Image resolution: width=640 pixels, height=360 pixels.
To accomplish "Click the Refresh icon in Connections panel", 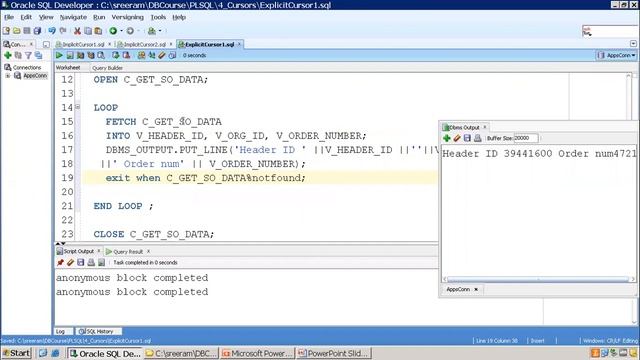I will point(18,55).
